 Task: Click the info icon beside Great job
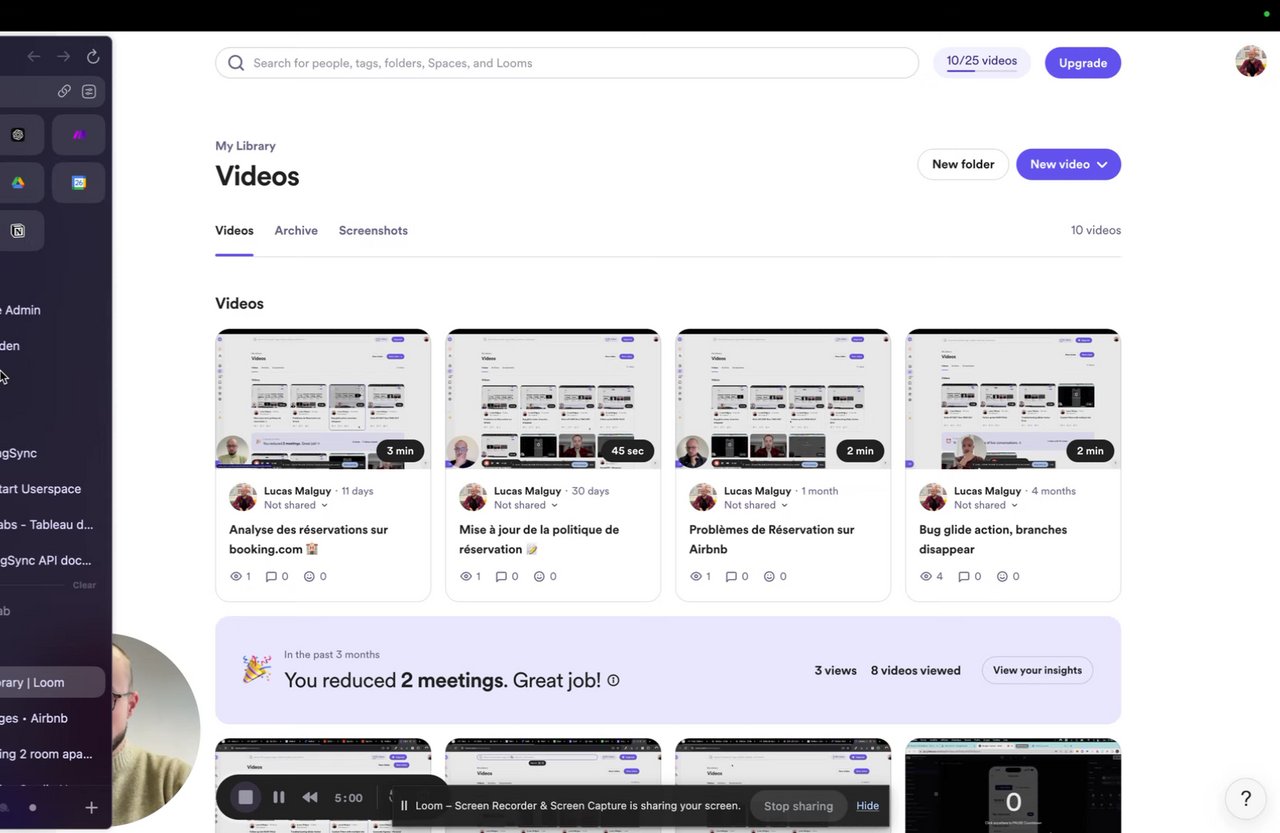(613, 681)
